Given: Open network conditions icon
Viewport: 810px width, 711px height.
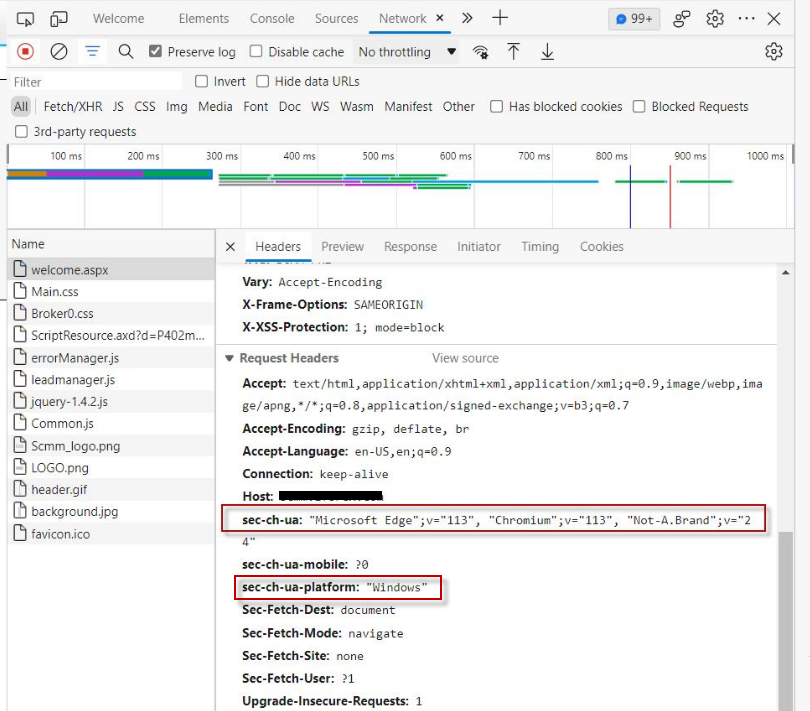Looking at the screenshot, I should (x=480, y=51).
